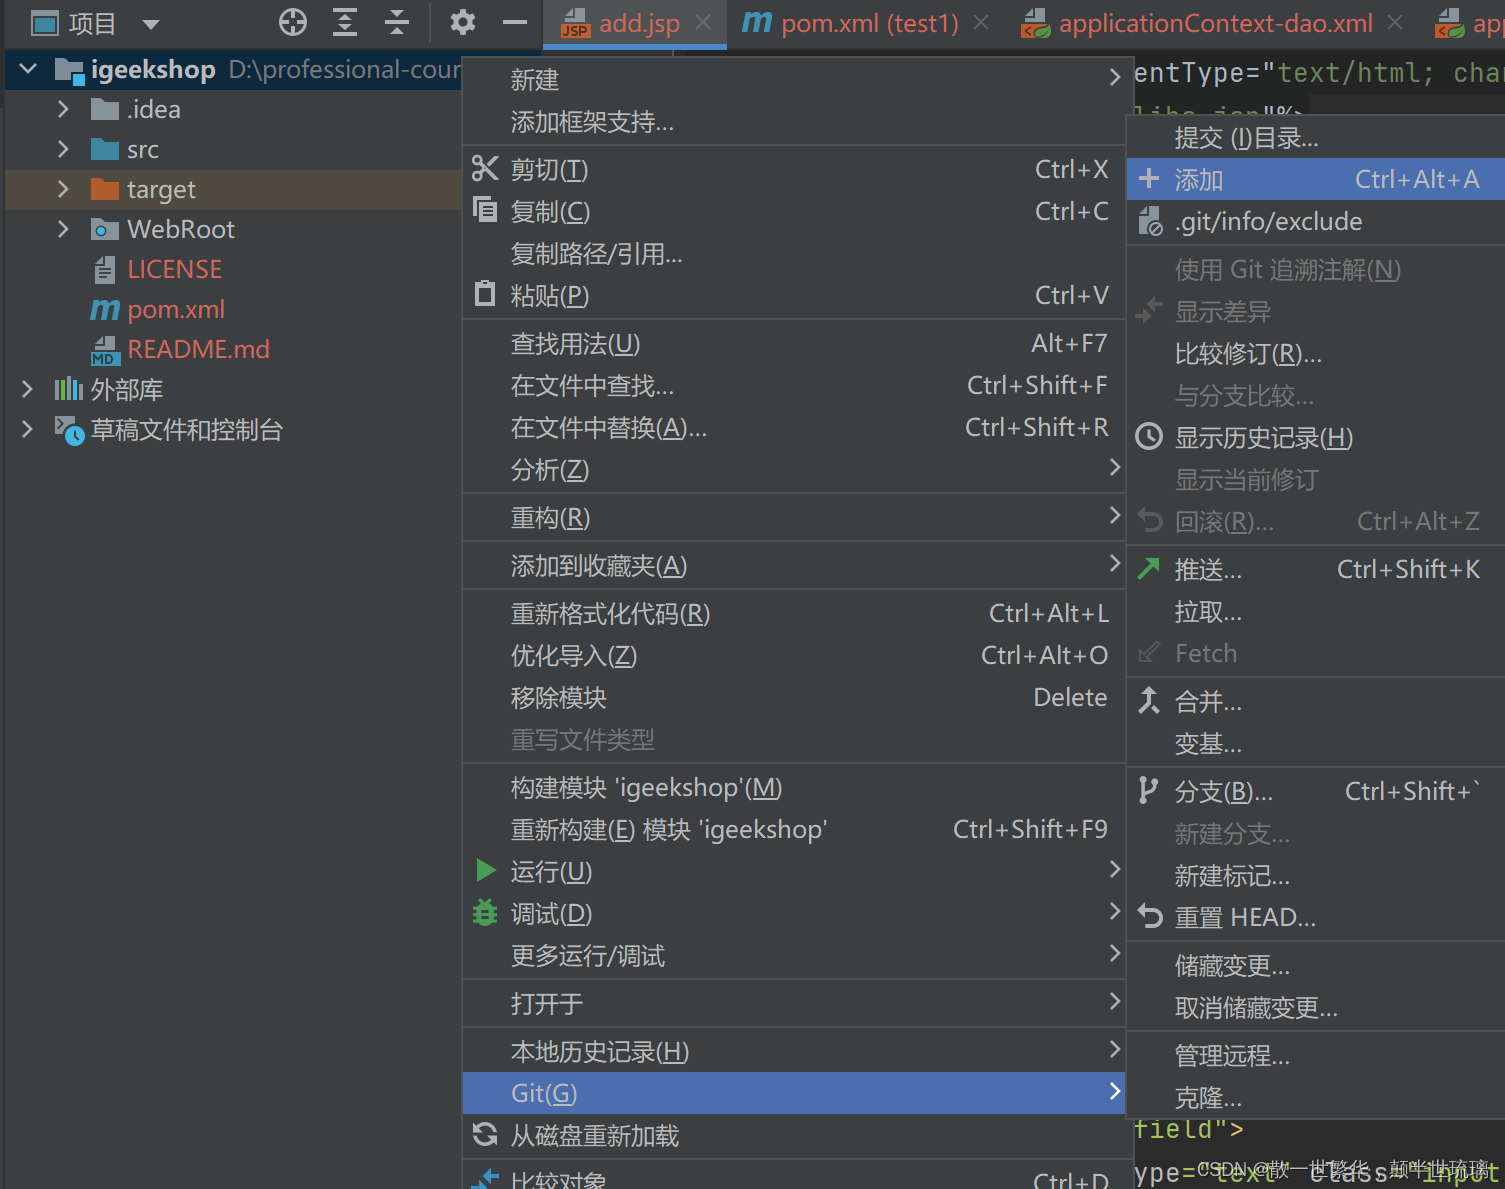Click the reload icon beside 从磁盘重新加载
Screen dimensions: 1505x1189
485,1135
